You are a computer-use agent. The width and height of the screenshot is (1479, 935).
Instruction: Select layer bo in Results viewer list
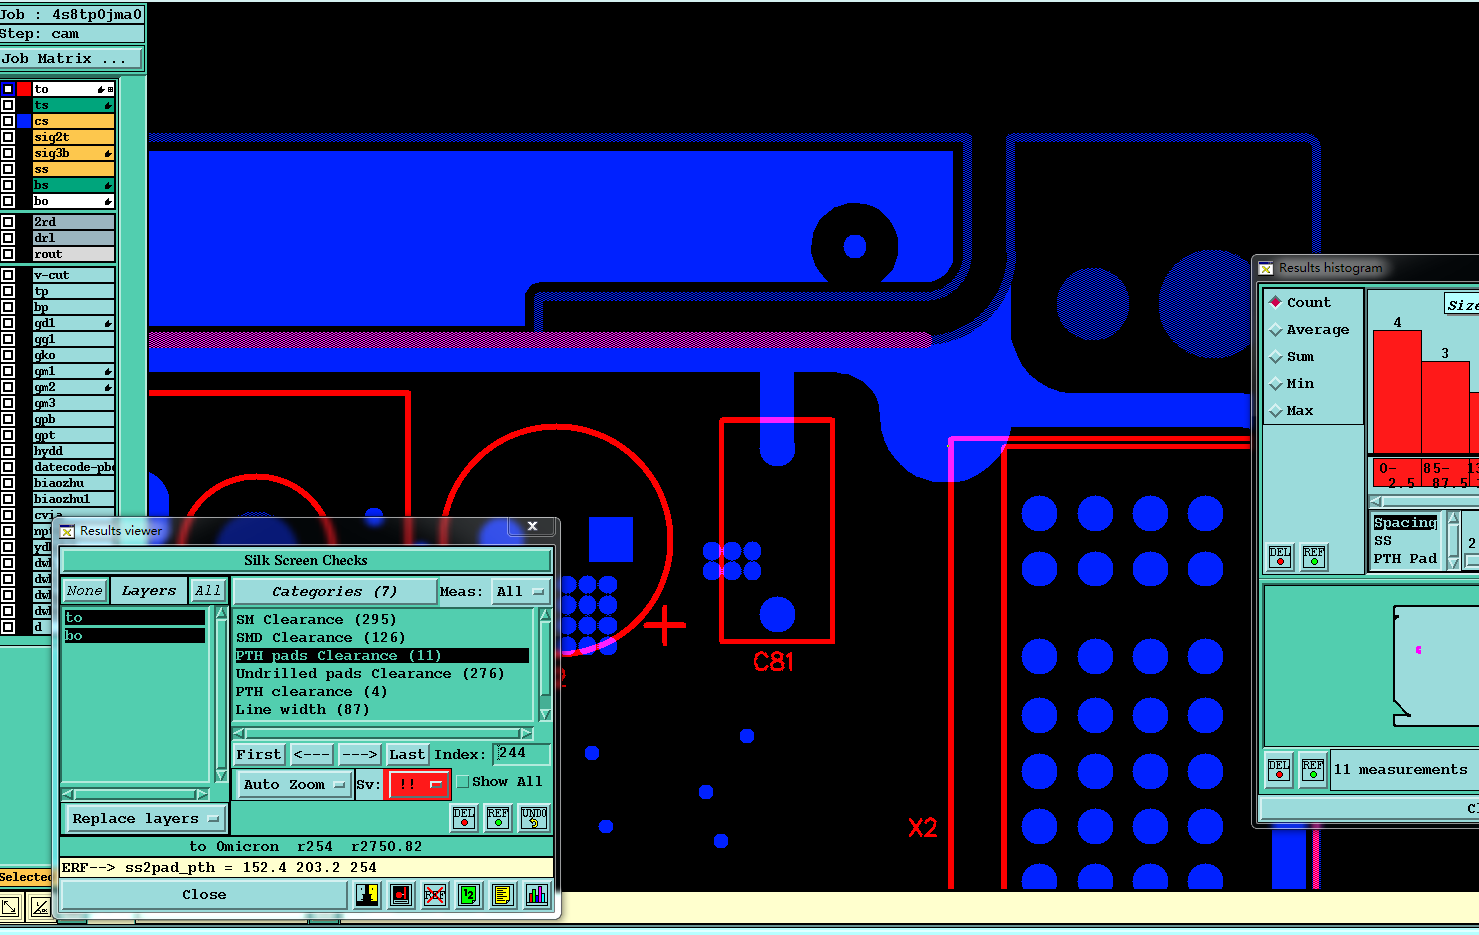pos(135,635)
